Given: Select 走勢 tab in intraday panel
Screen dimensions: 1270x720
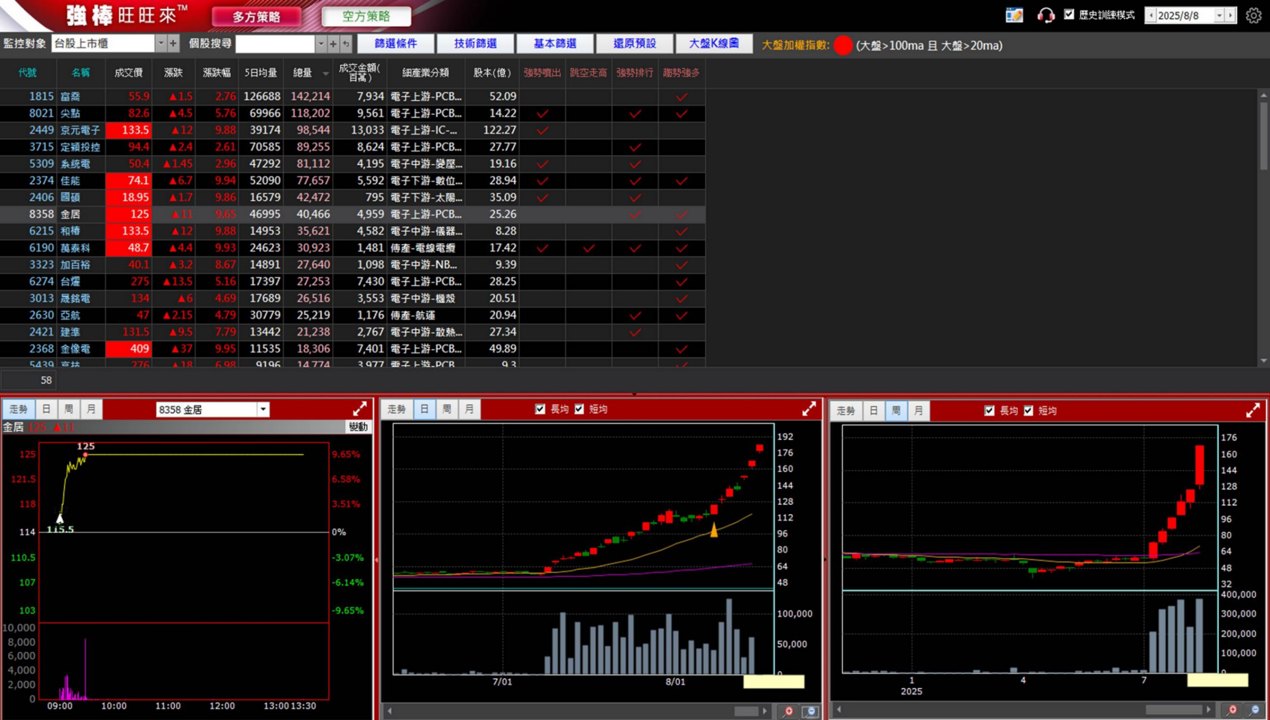Looking at the screenshot, I should pyautogui.click(x=19, y=409).
